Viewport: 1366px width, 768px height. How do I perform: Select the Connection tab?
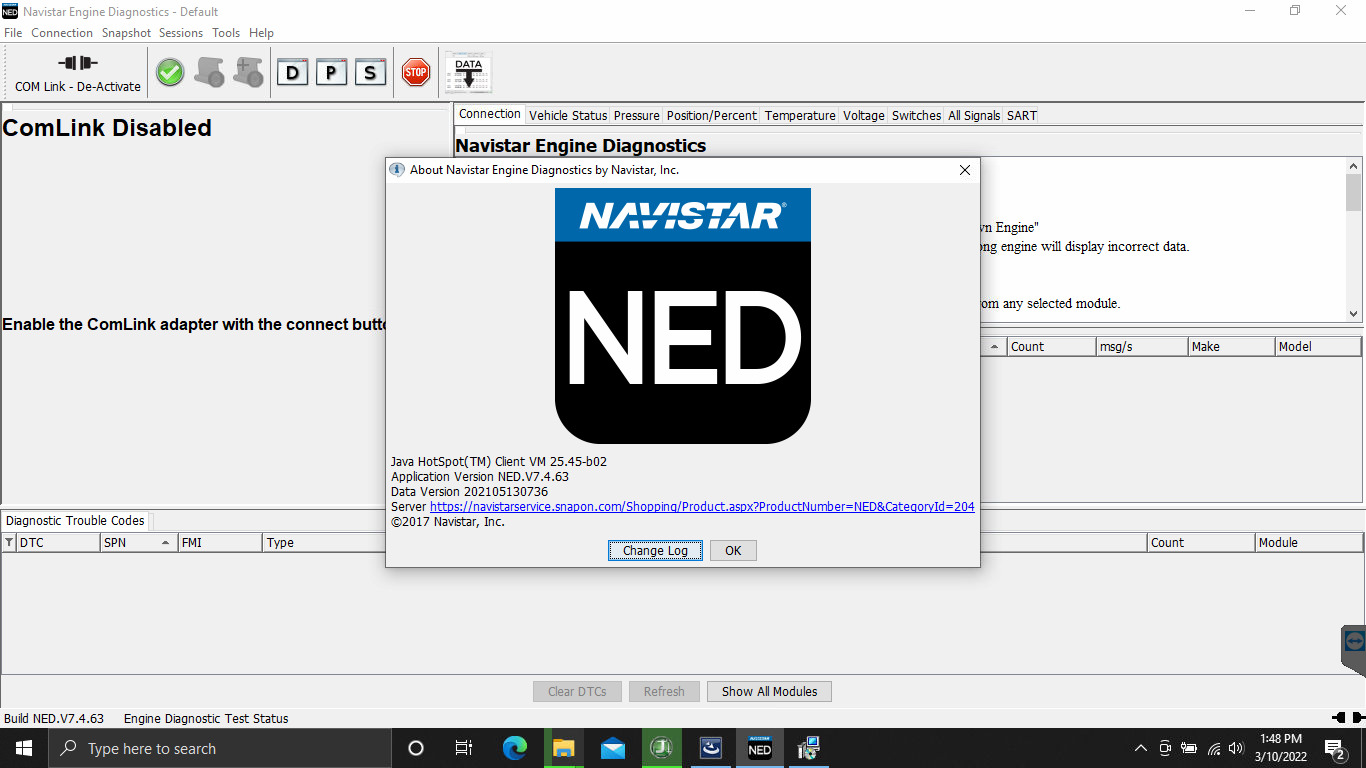[x=490, y=114]
